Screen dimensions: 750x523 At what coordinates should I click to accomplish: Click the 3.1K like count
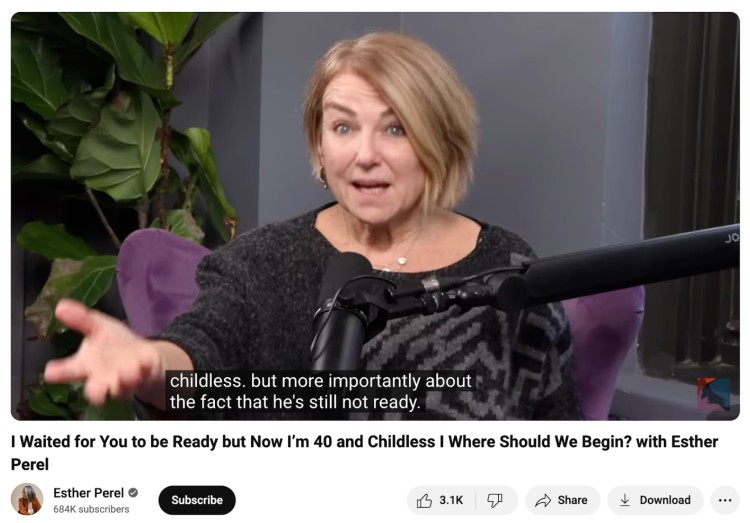pyautogui.click(x=451, y=500)
